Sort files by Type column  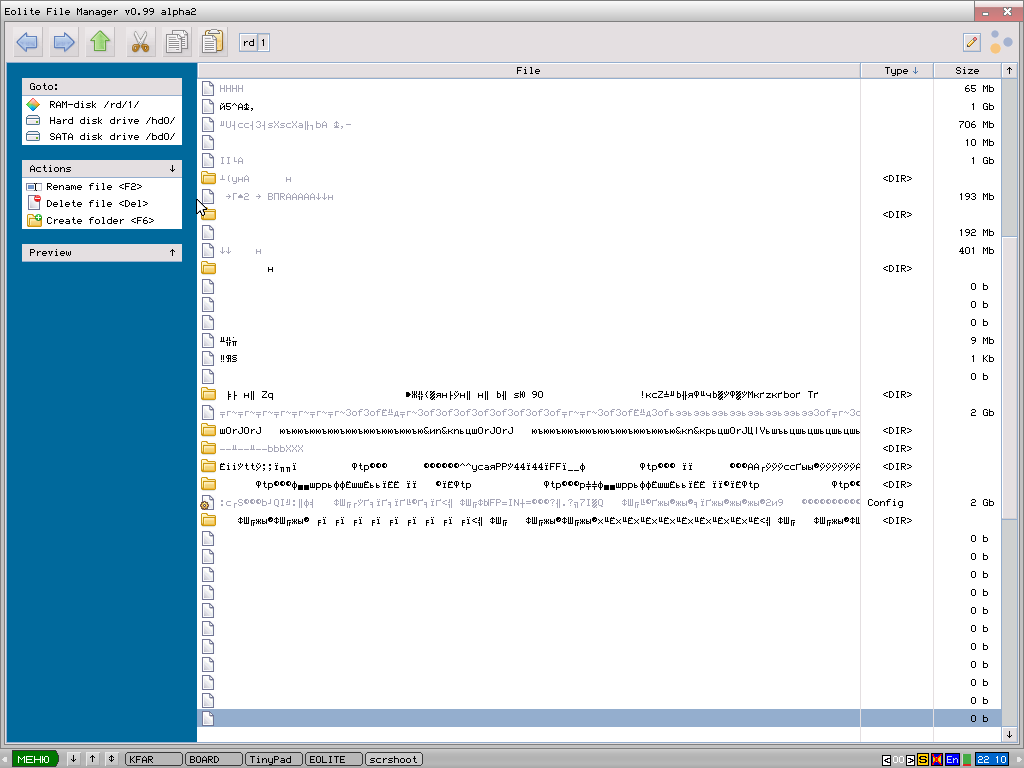point(896,71)
